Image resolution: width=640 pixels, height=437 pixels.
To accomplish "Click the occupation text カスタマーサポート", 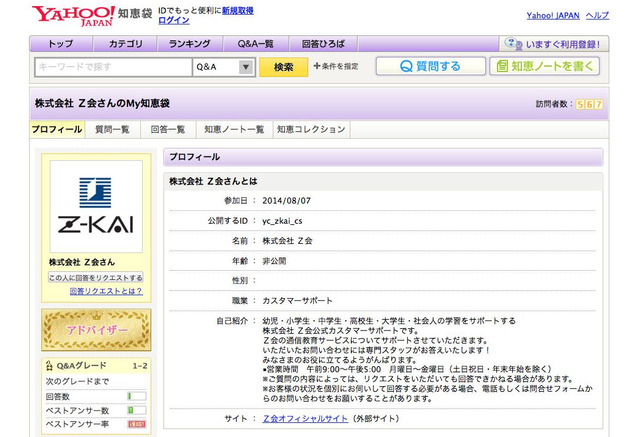I will (x=297, y=301).
